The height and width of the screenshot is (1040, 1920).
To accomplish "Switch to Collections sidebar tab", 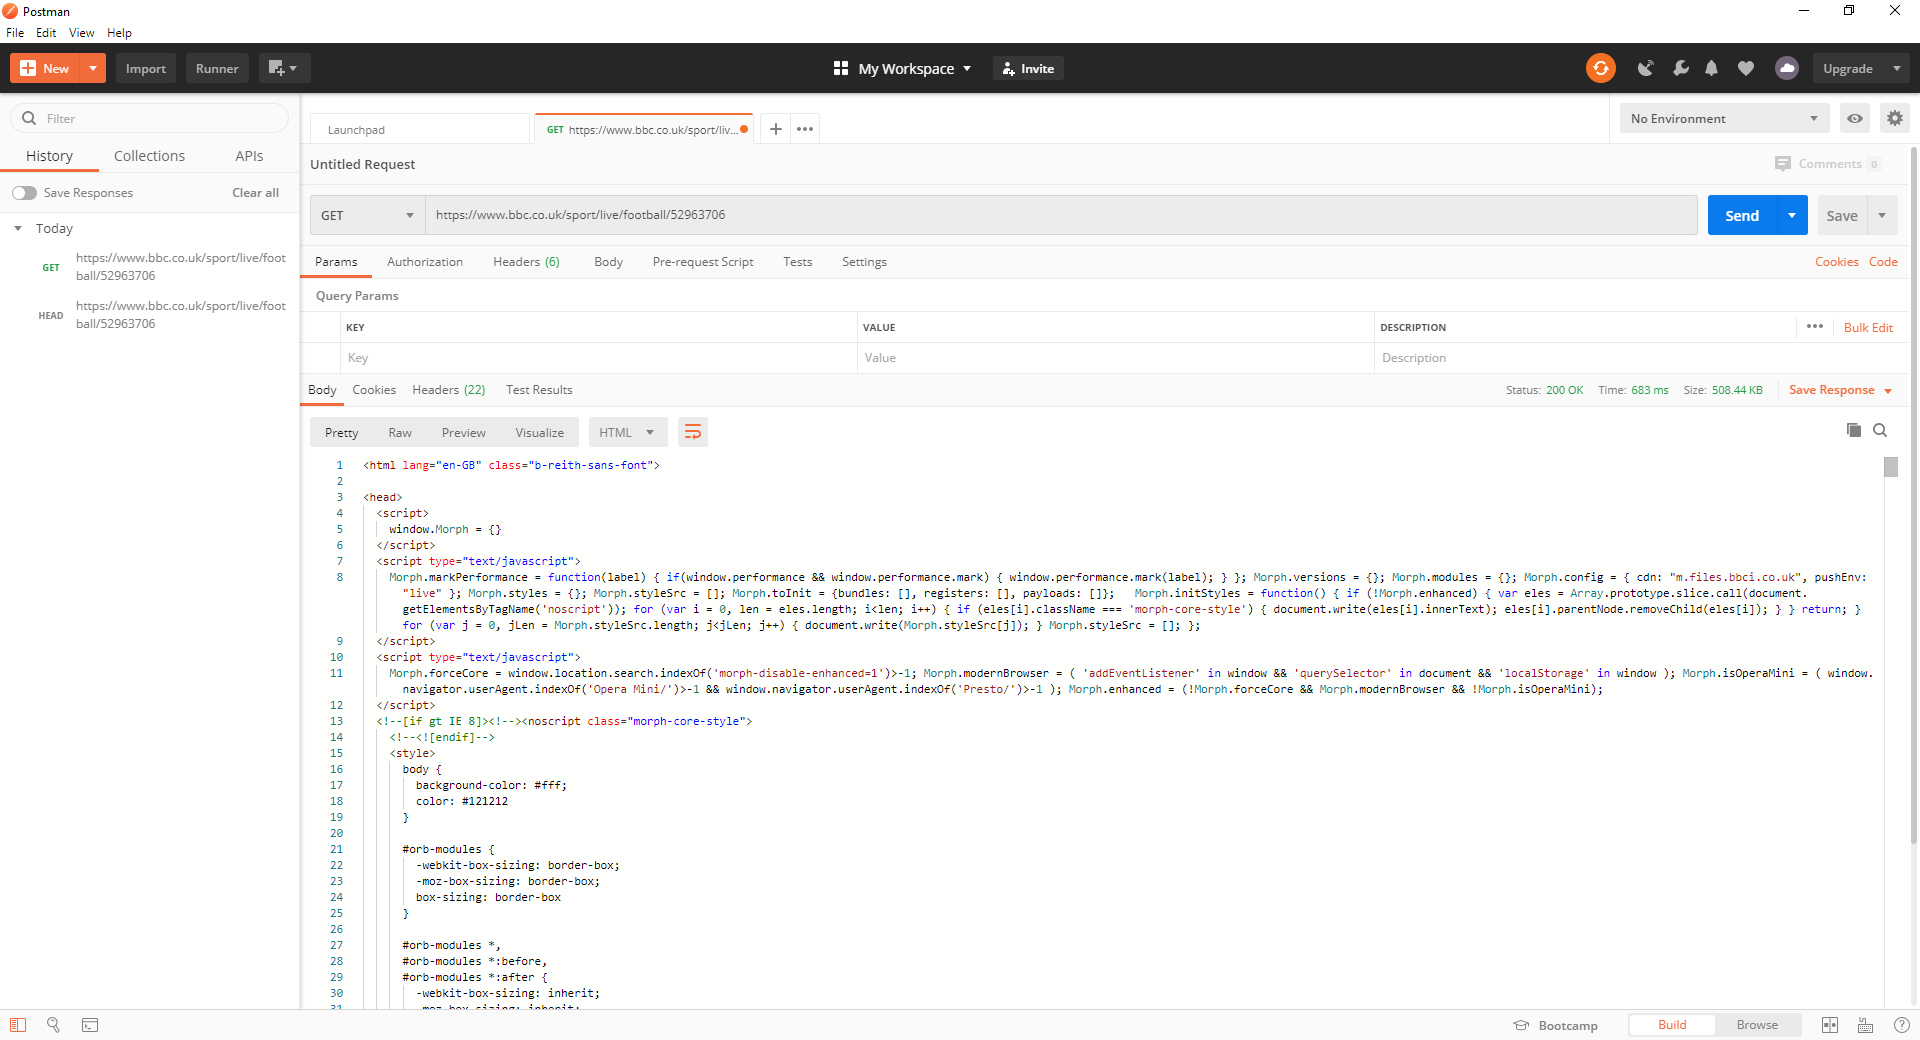I will point(149,156).
